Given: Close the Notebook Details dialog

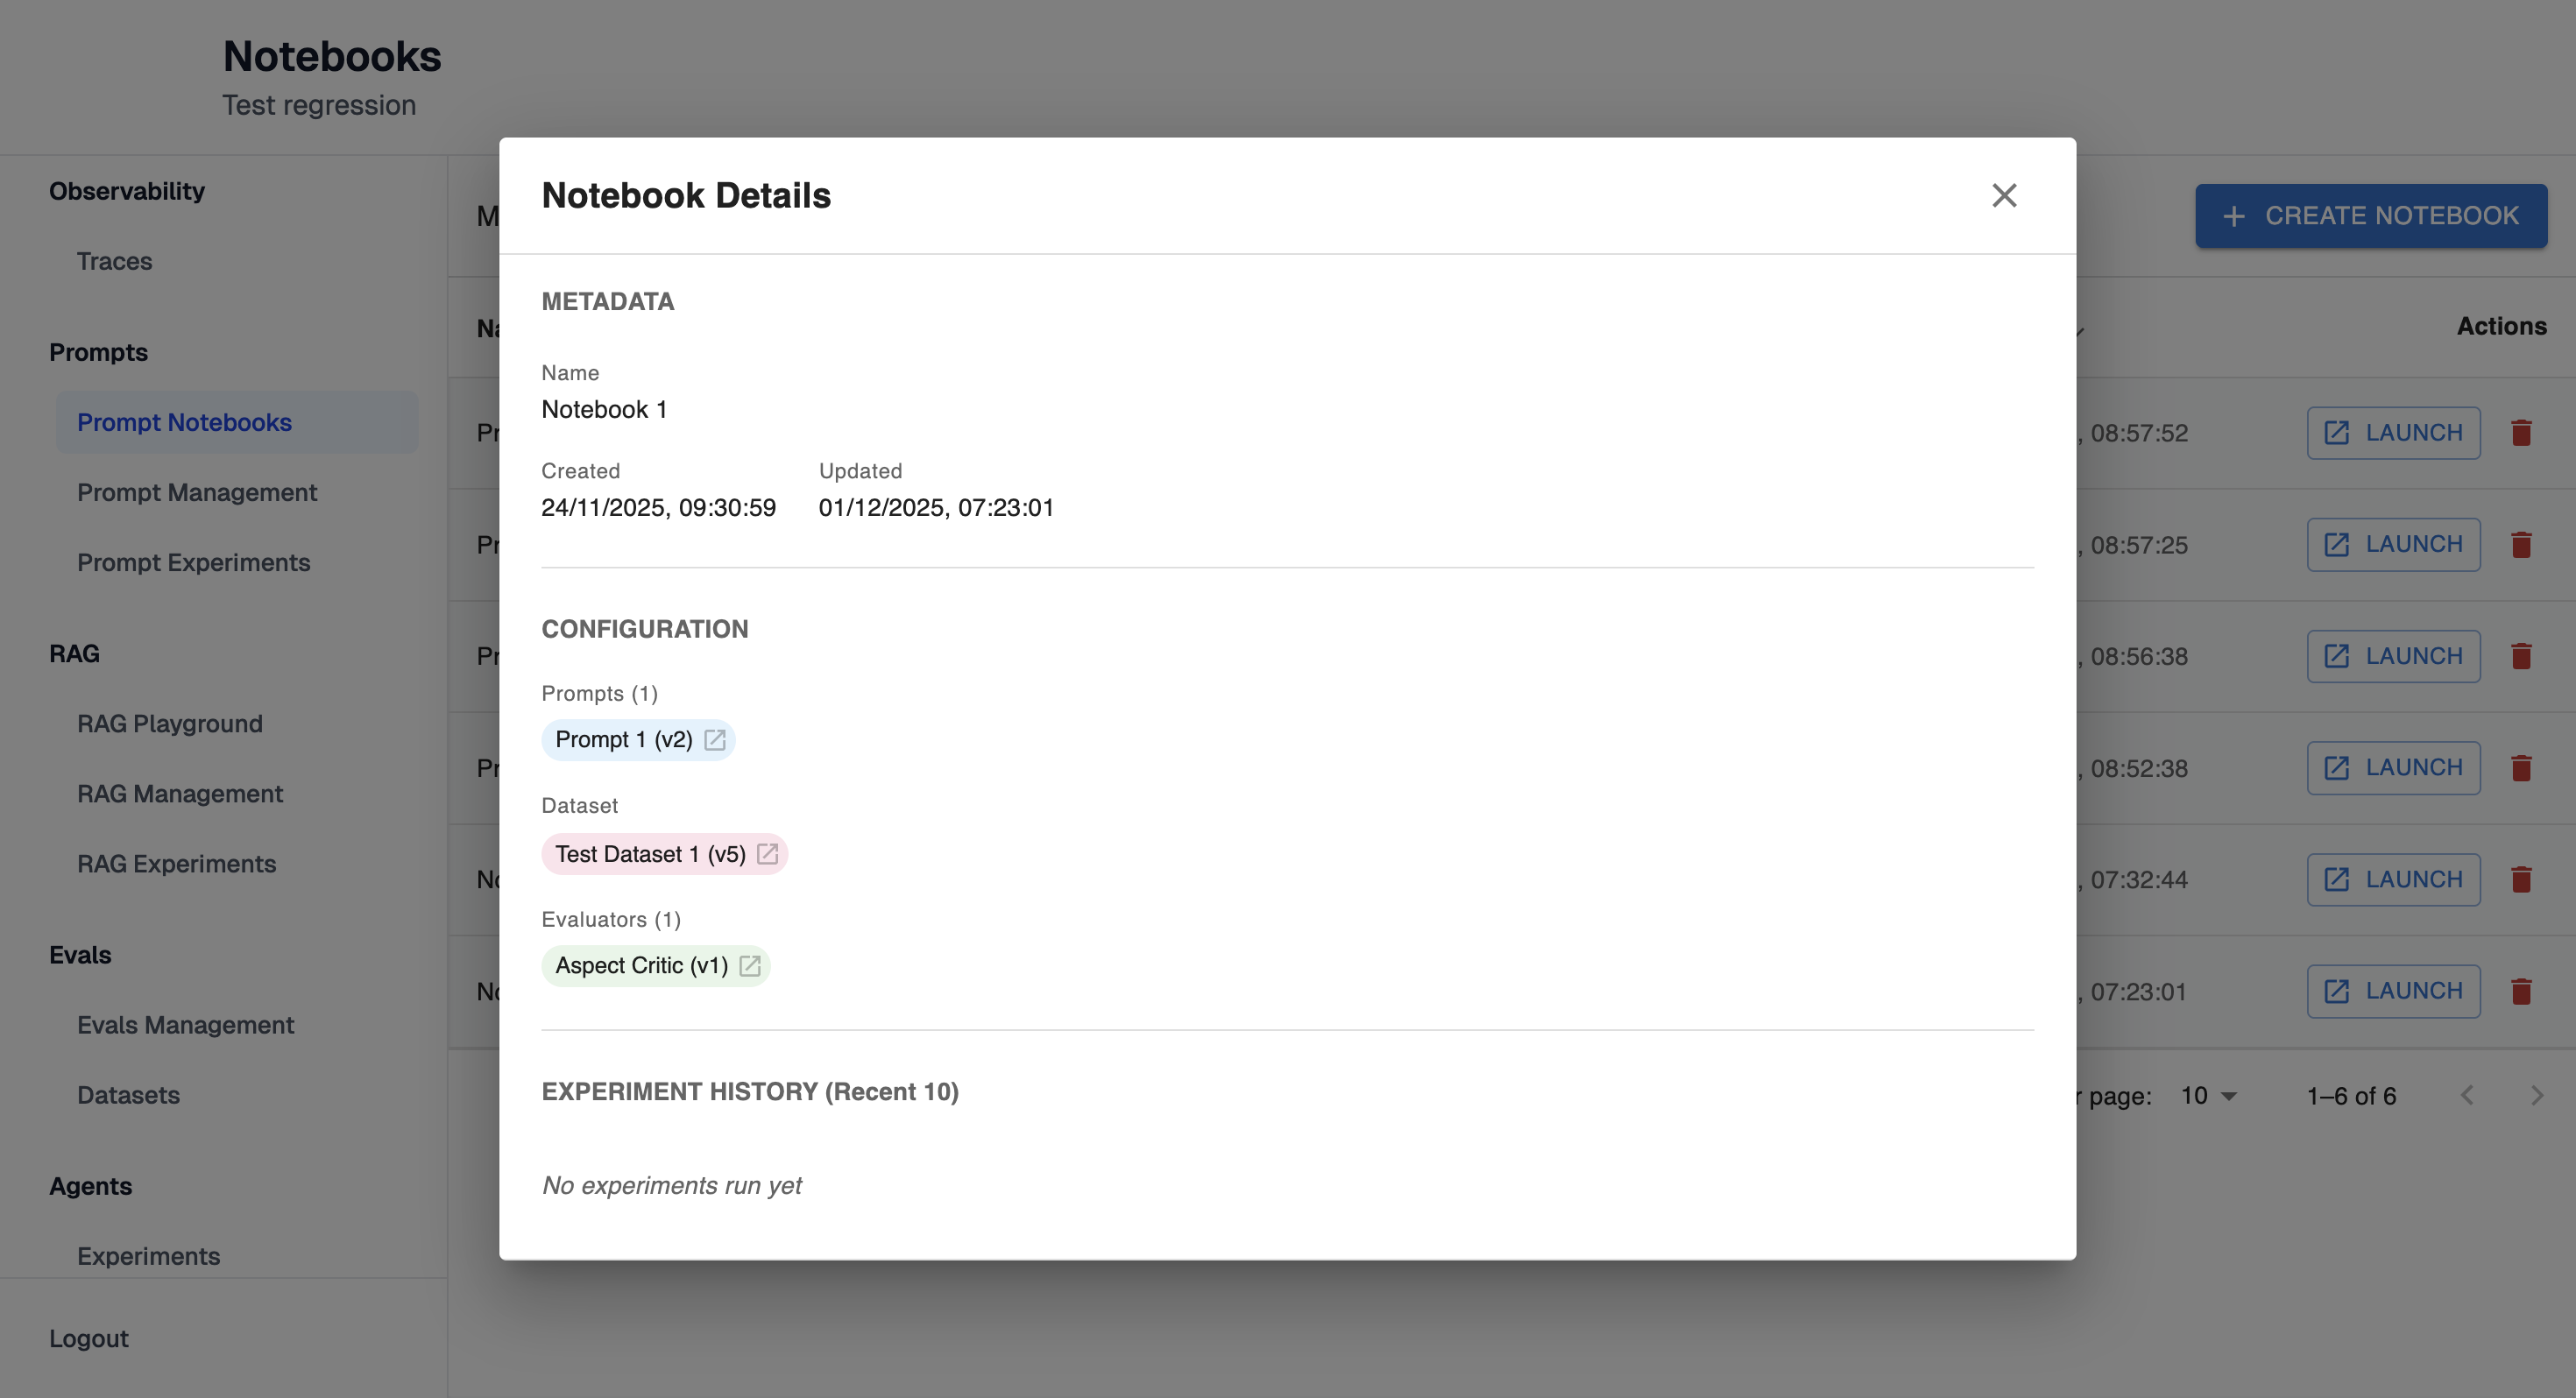Looking at the screenshot, I should click(2004, 195).
